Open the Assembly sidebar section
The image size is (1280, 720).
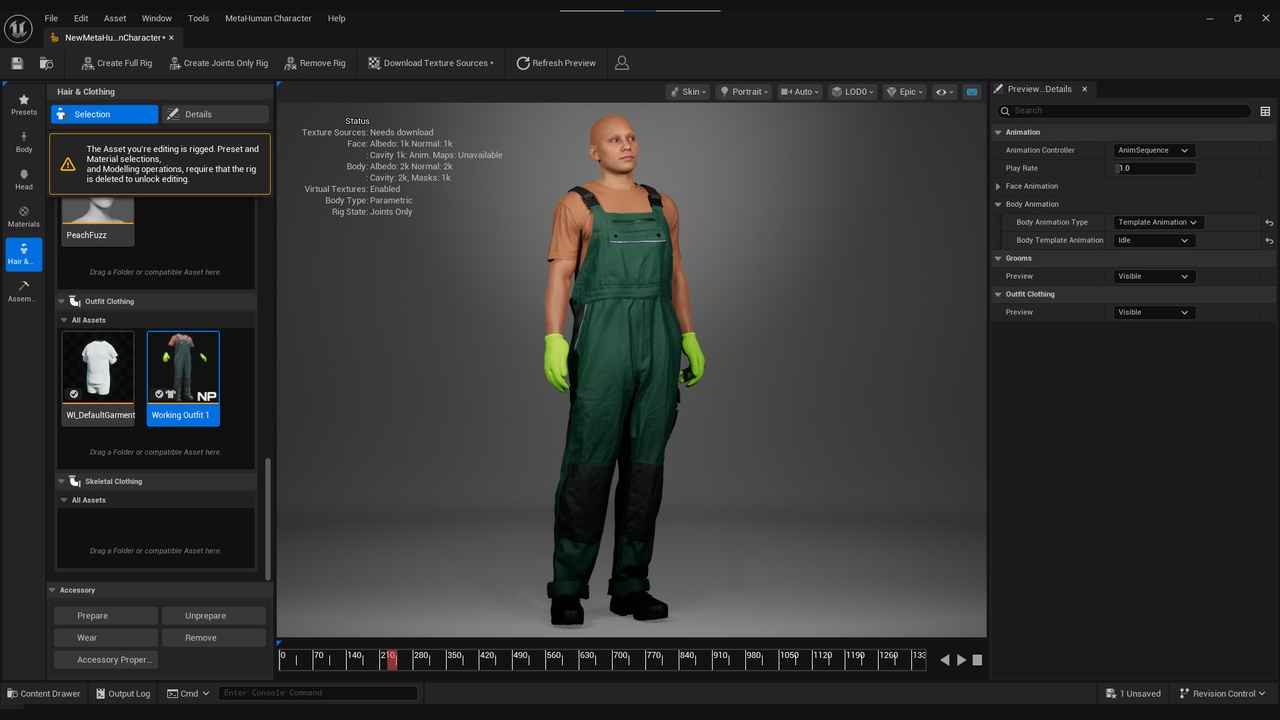(24, 291)
